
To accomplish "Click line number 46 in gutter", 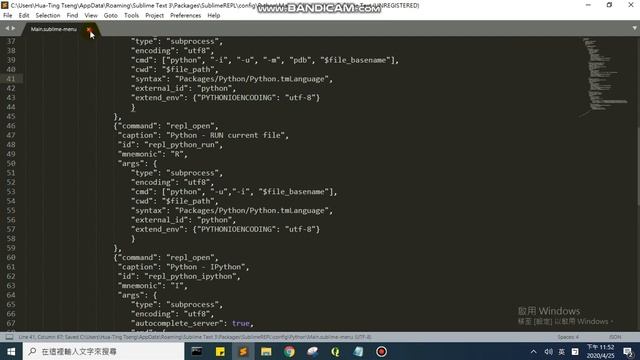I will 11,126.
